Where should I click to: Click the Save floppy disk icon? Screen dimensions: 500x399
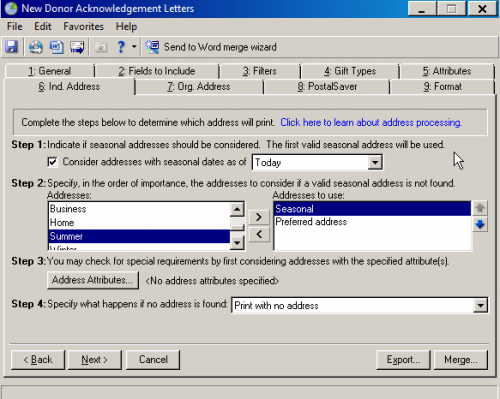coord(11,47)
